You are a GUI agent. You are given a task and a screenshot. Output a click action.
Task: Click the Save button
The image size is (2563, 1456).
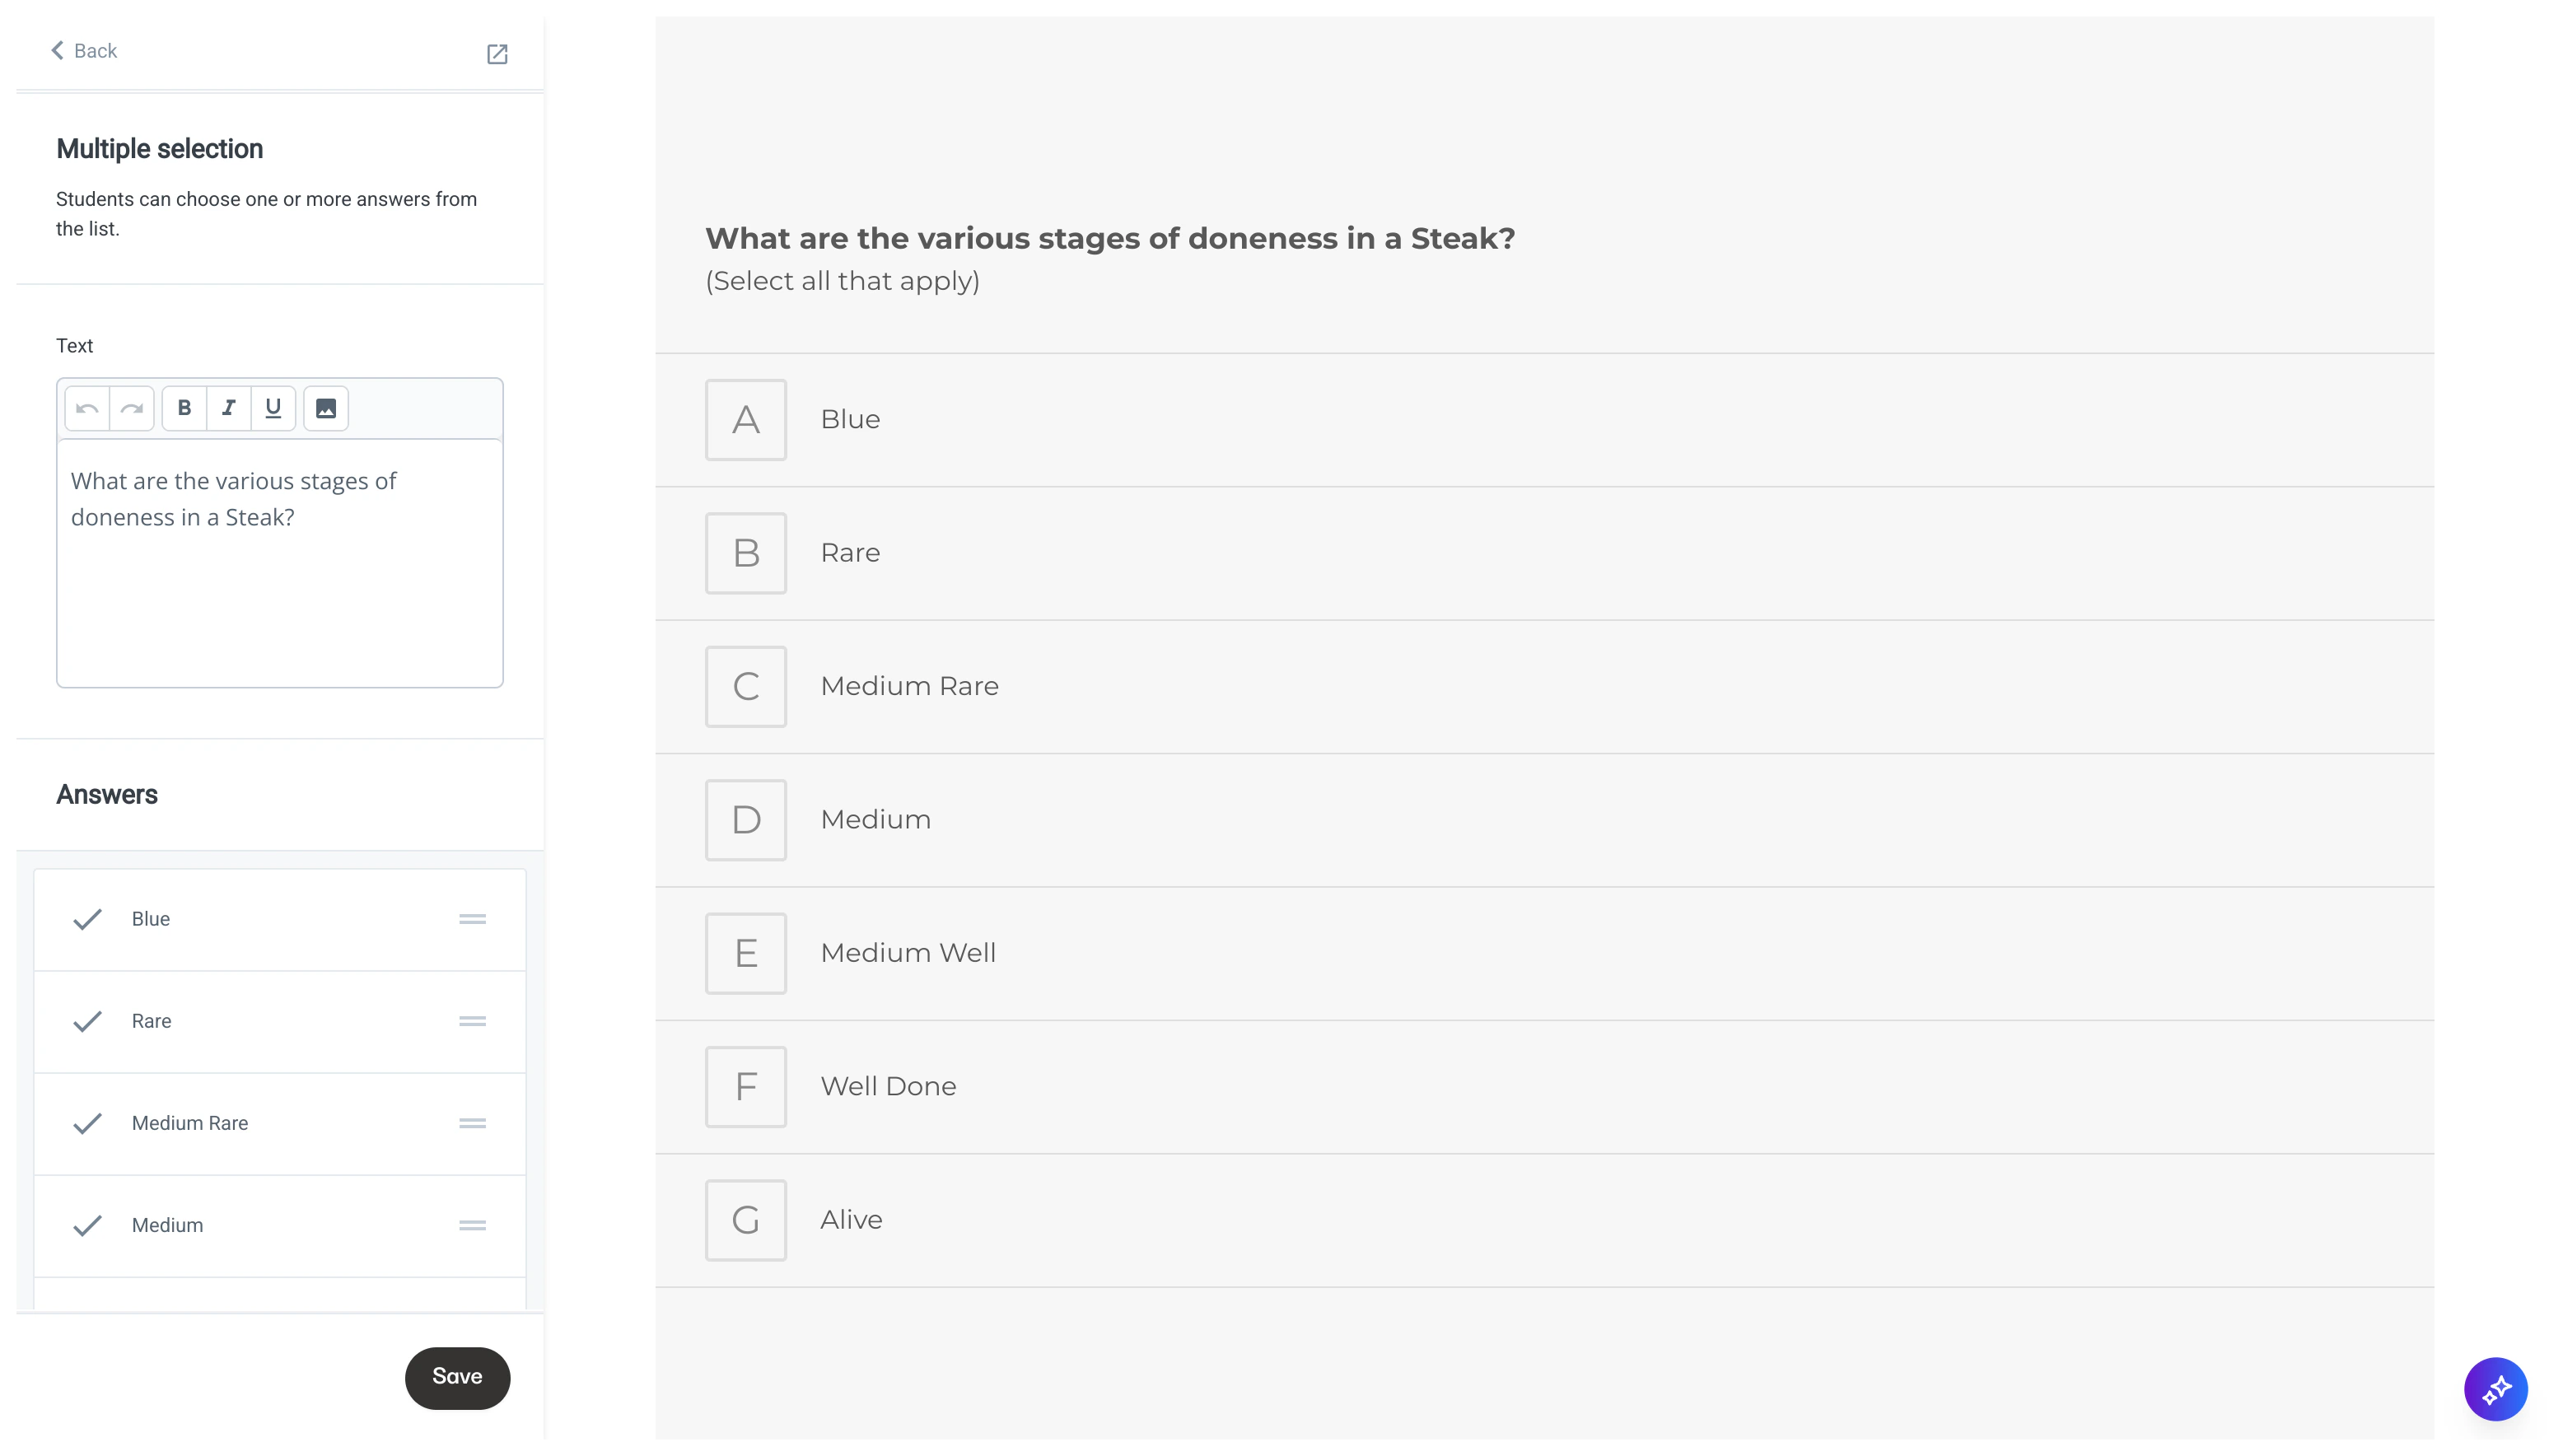click(456, 1377)
